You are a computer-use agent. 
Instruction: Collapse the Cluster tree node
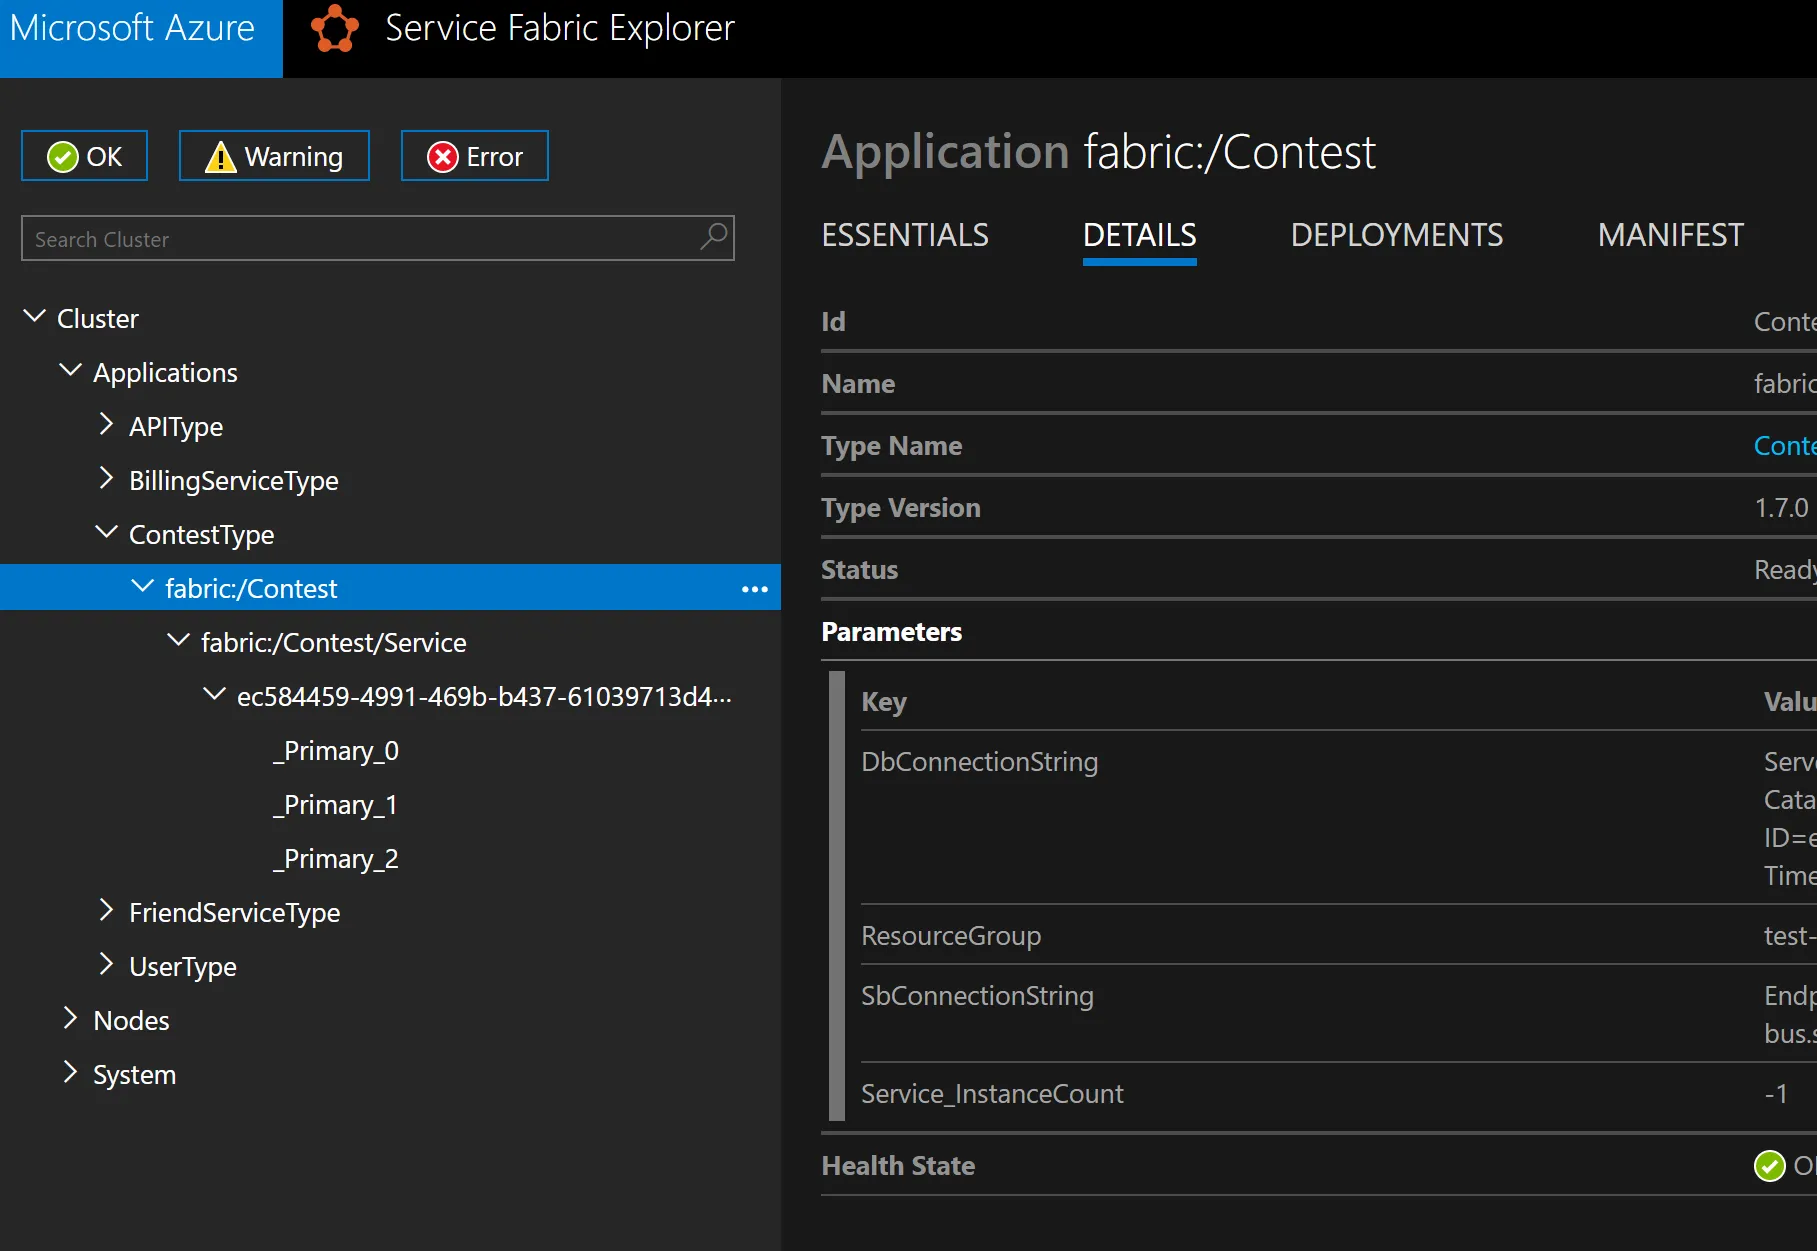coord(35,317)
